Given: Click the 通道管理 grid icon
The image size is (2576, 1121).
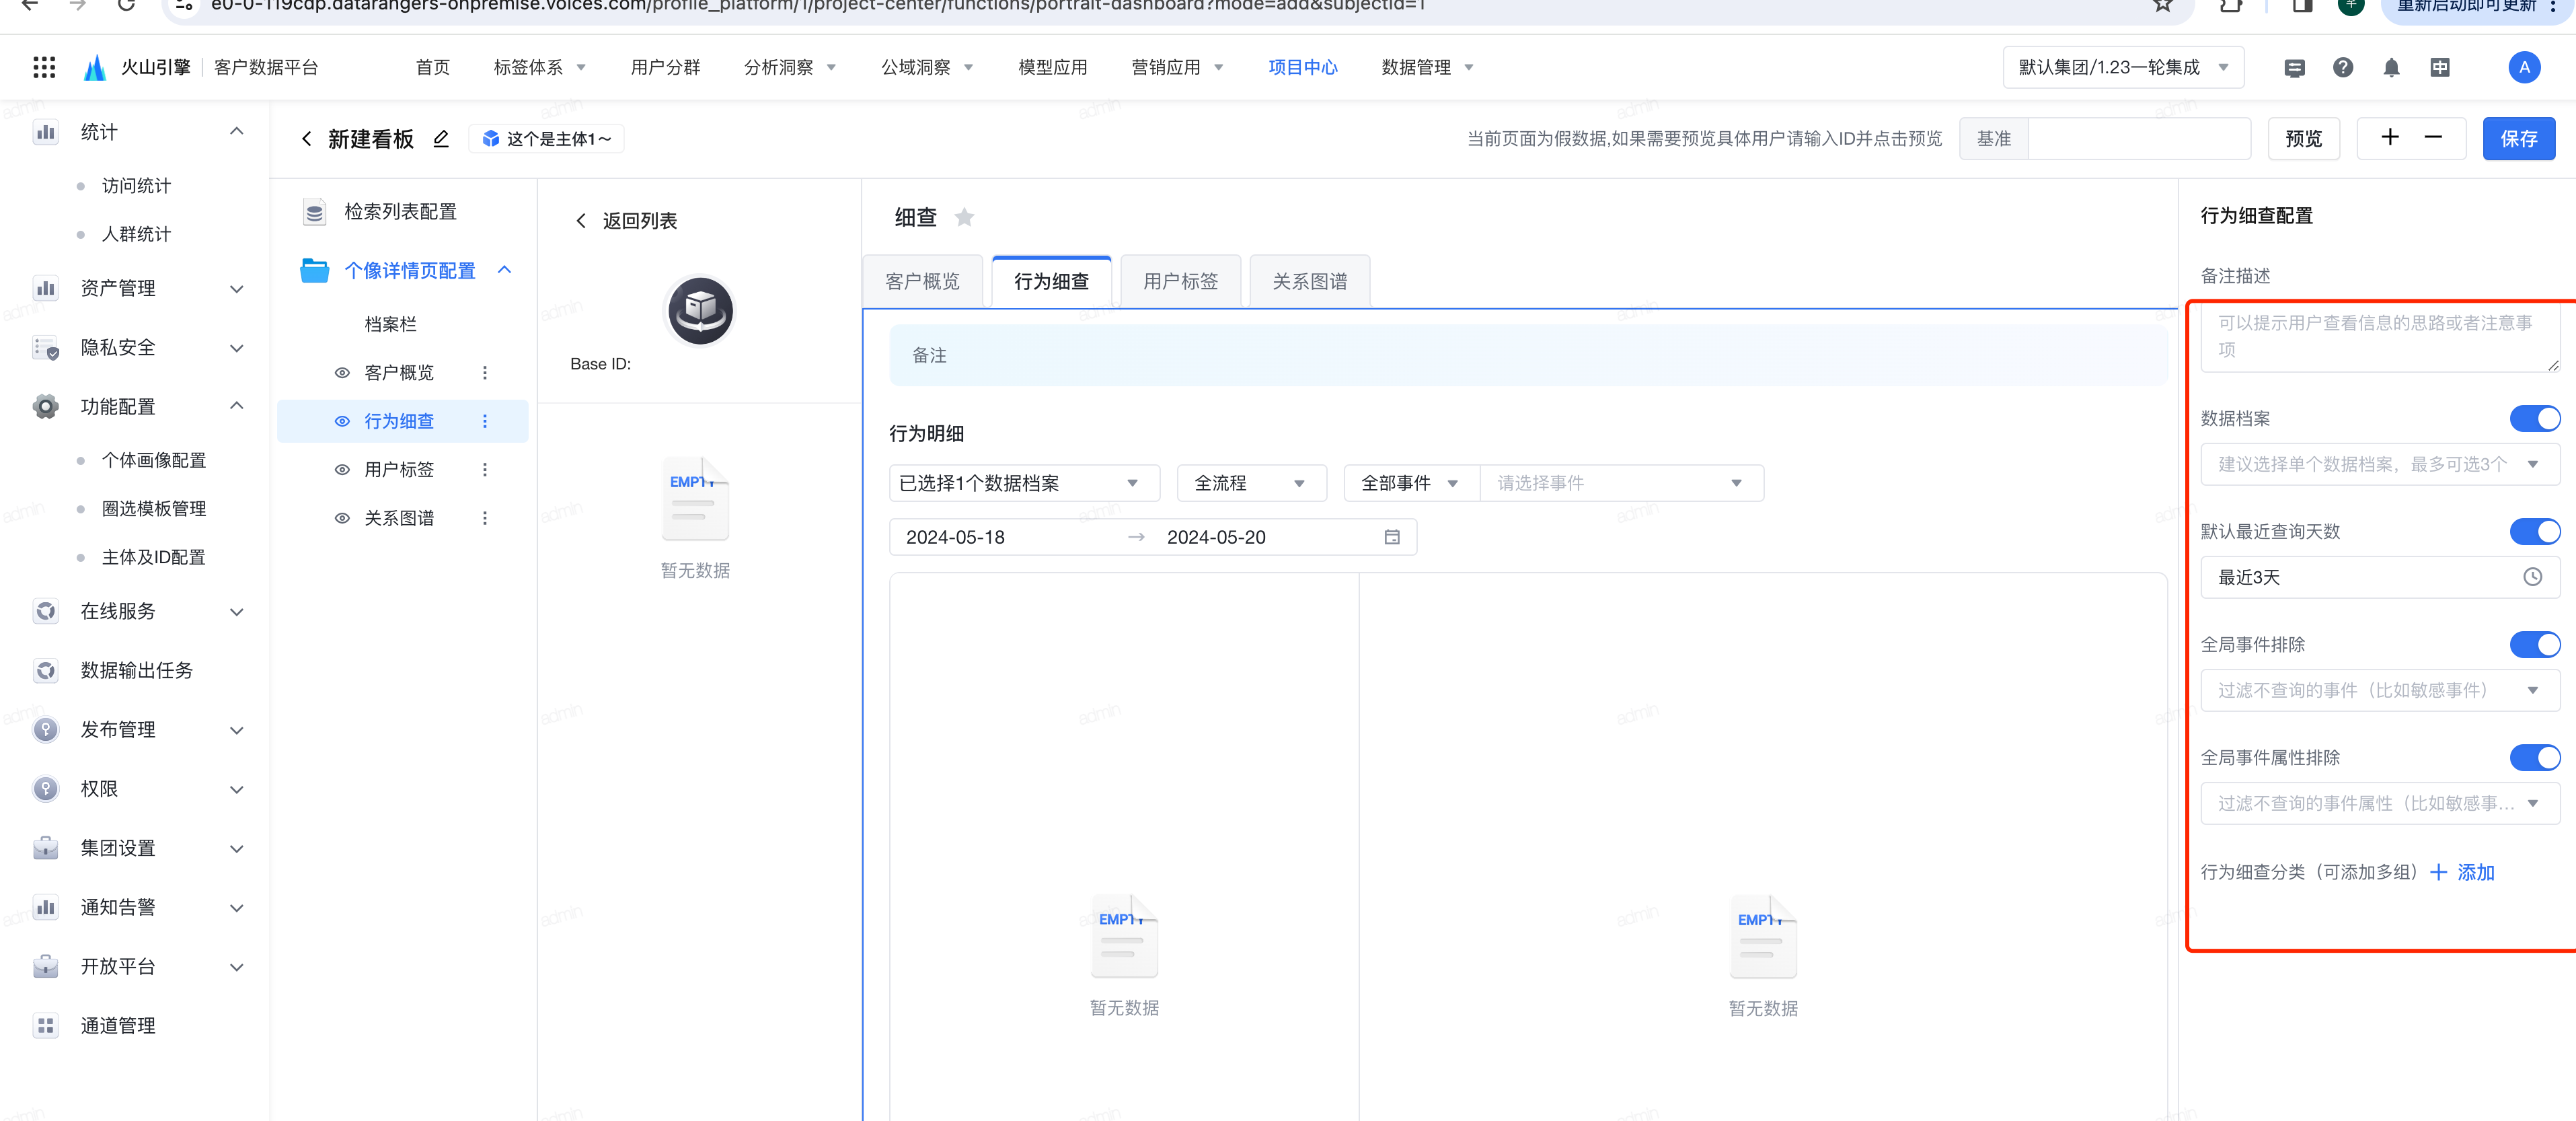Looking at the screenshot, I should [x=45, y=1026].
